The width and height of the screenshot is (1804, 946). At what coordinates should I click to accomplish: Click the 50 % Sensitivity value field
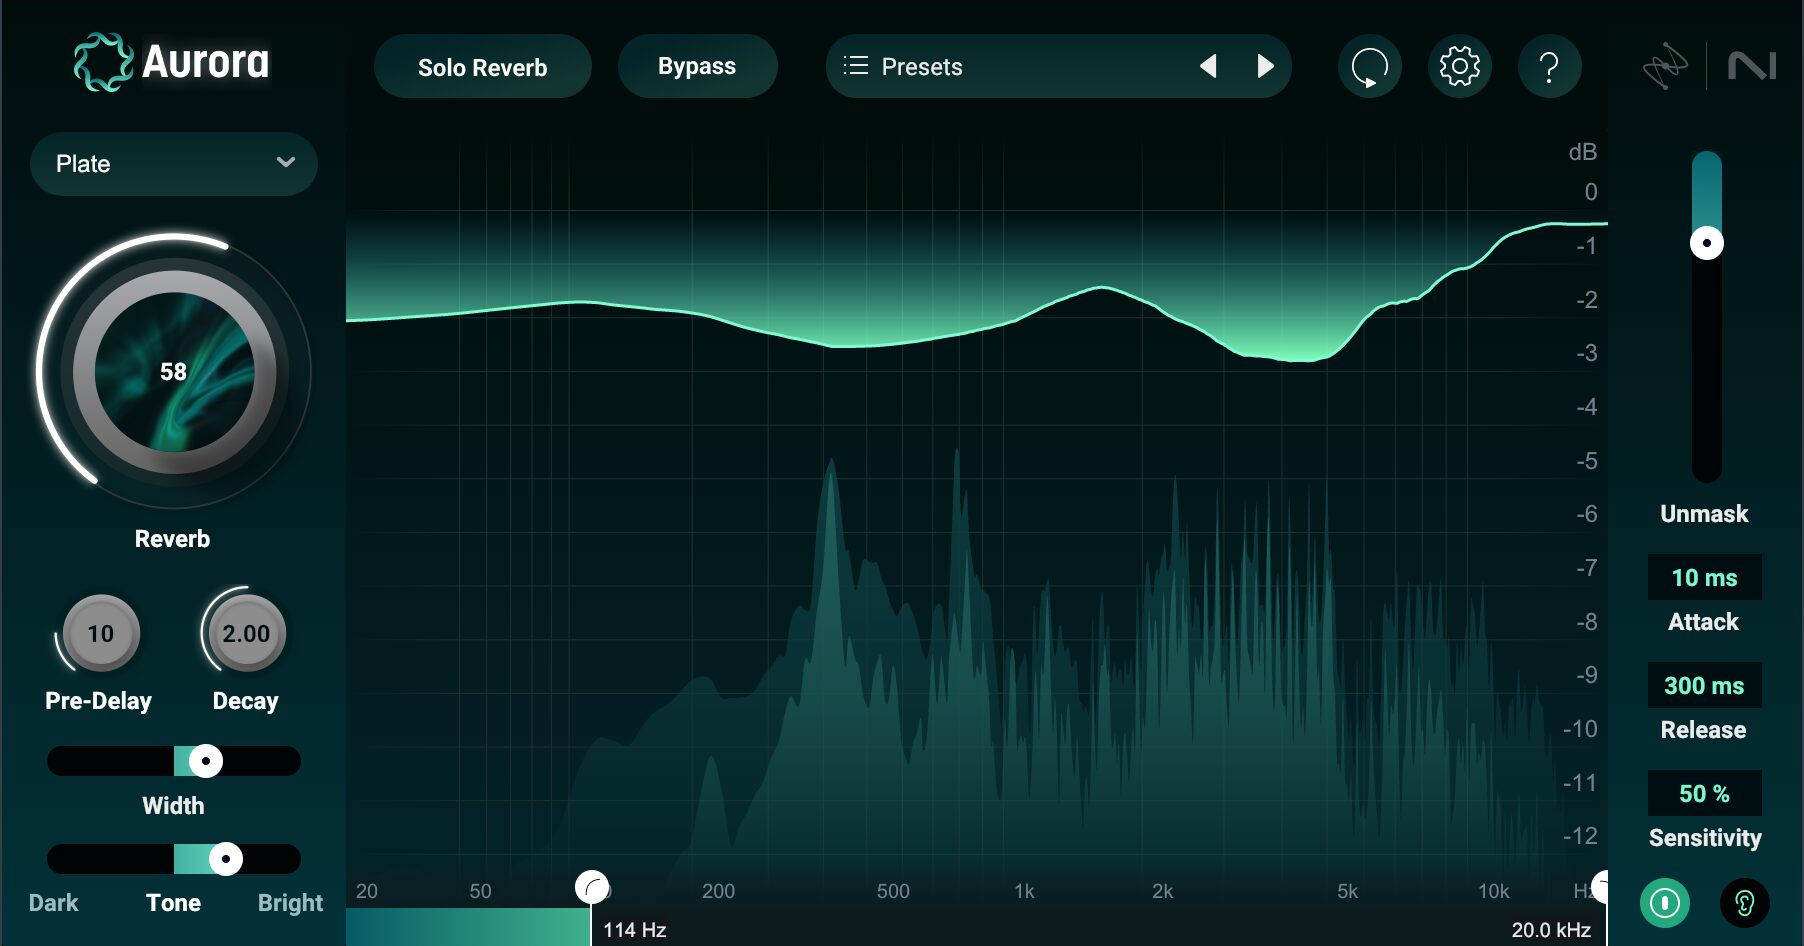[1704, 793]
